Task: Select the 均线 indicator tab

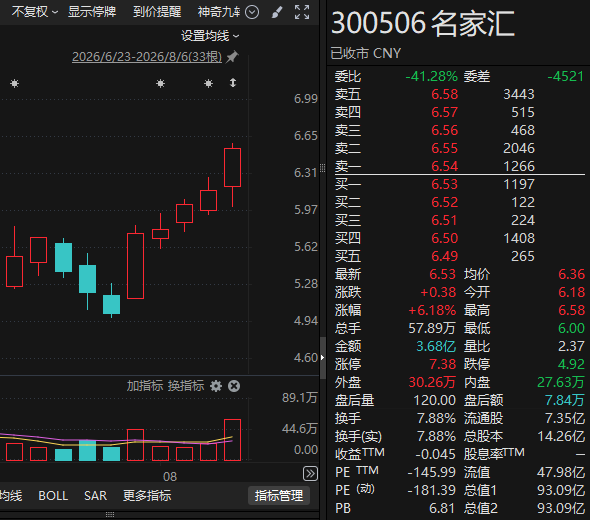Action: [x=11, y=496]
